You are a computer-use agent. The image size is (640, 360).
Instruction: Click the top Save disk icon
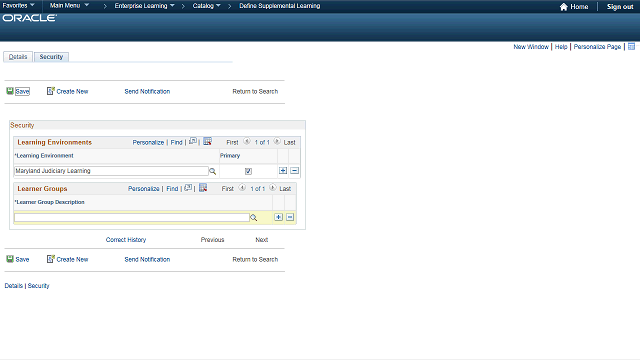click(10, 91)
